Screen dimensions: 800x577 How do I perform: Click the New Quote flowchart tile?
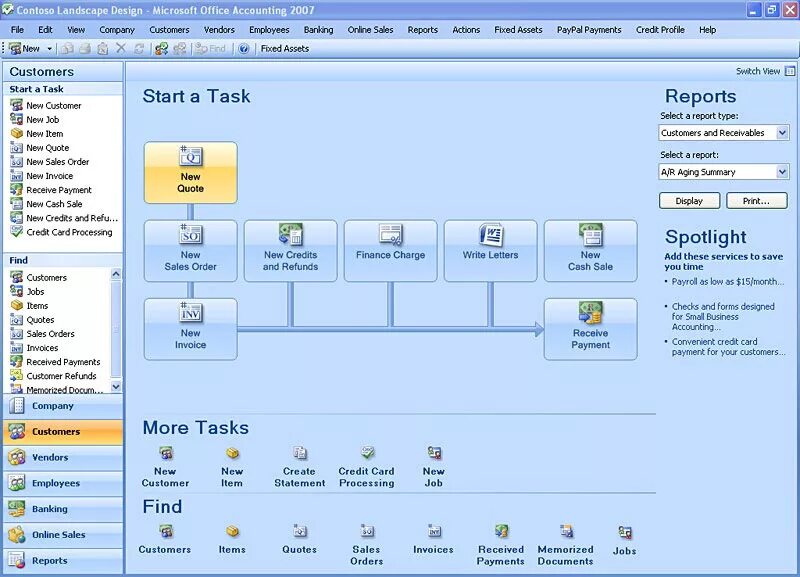click(x=190, y=172)
